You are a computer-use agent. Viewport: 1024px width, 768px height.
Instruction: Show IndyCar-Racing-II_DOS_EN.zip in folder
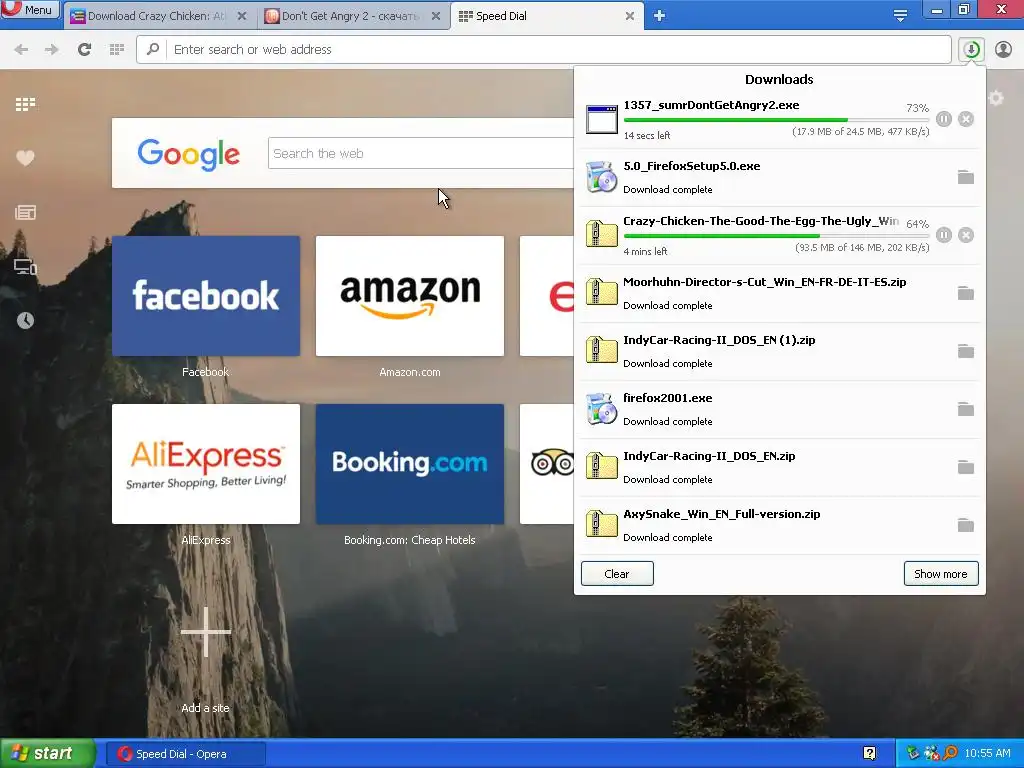tap(966, 468)
